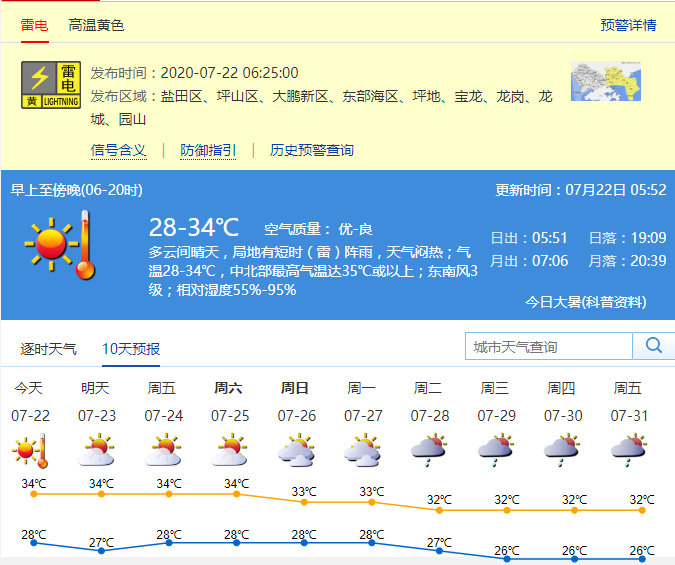Open the warning area map thumbnail
Image resolution: width=675 pixels, height=565 pixels.
pos(605,82)
